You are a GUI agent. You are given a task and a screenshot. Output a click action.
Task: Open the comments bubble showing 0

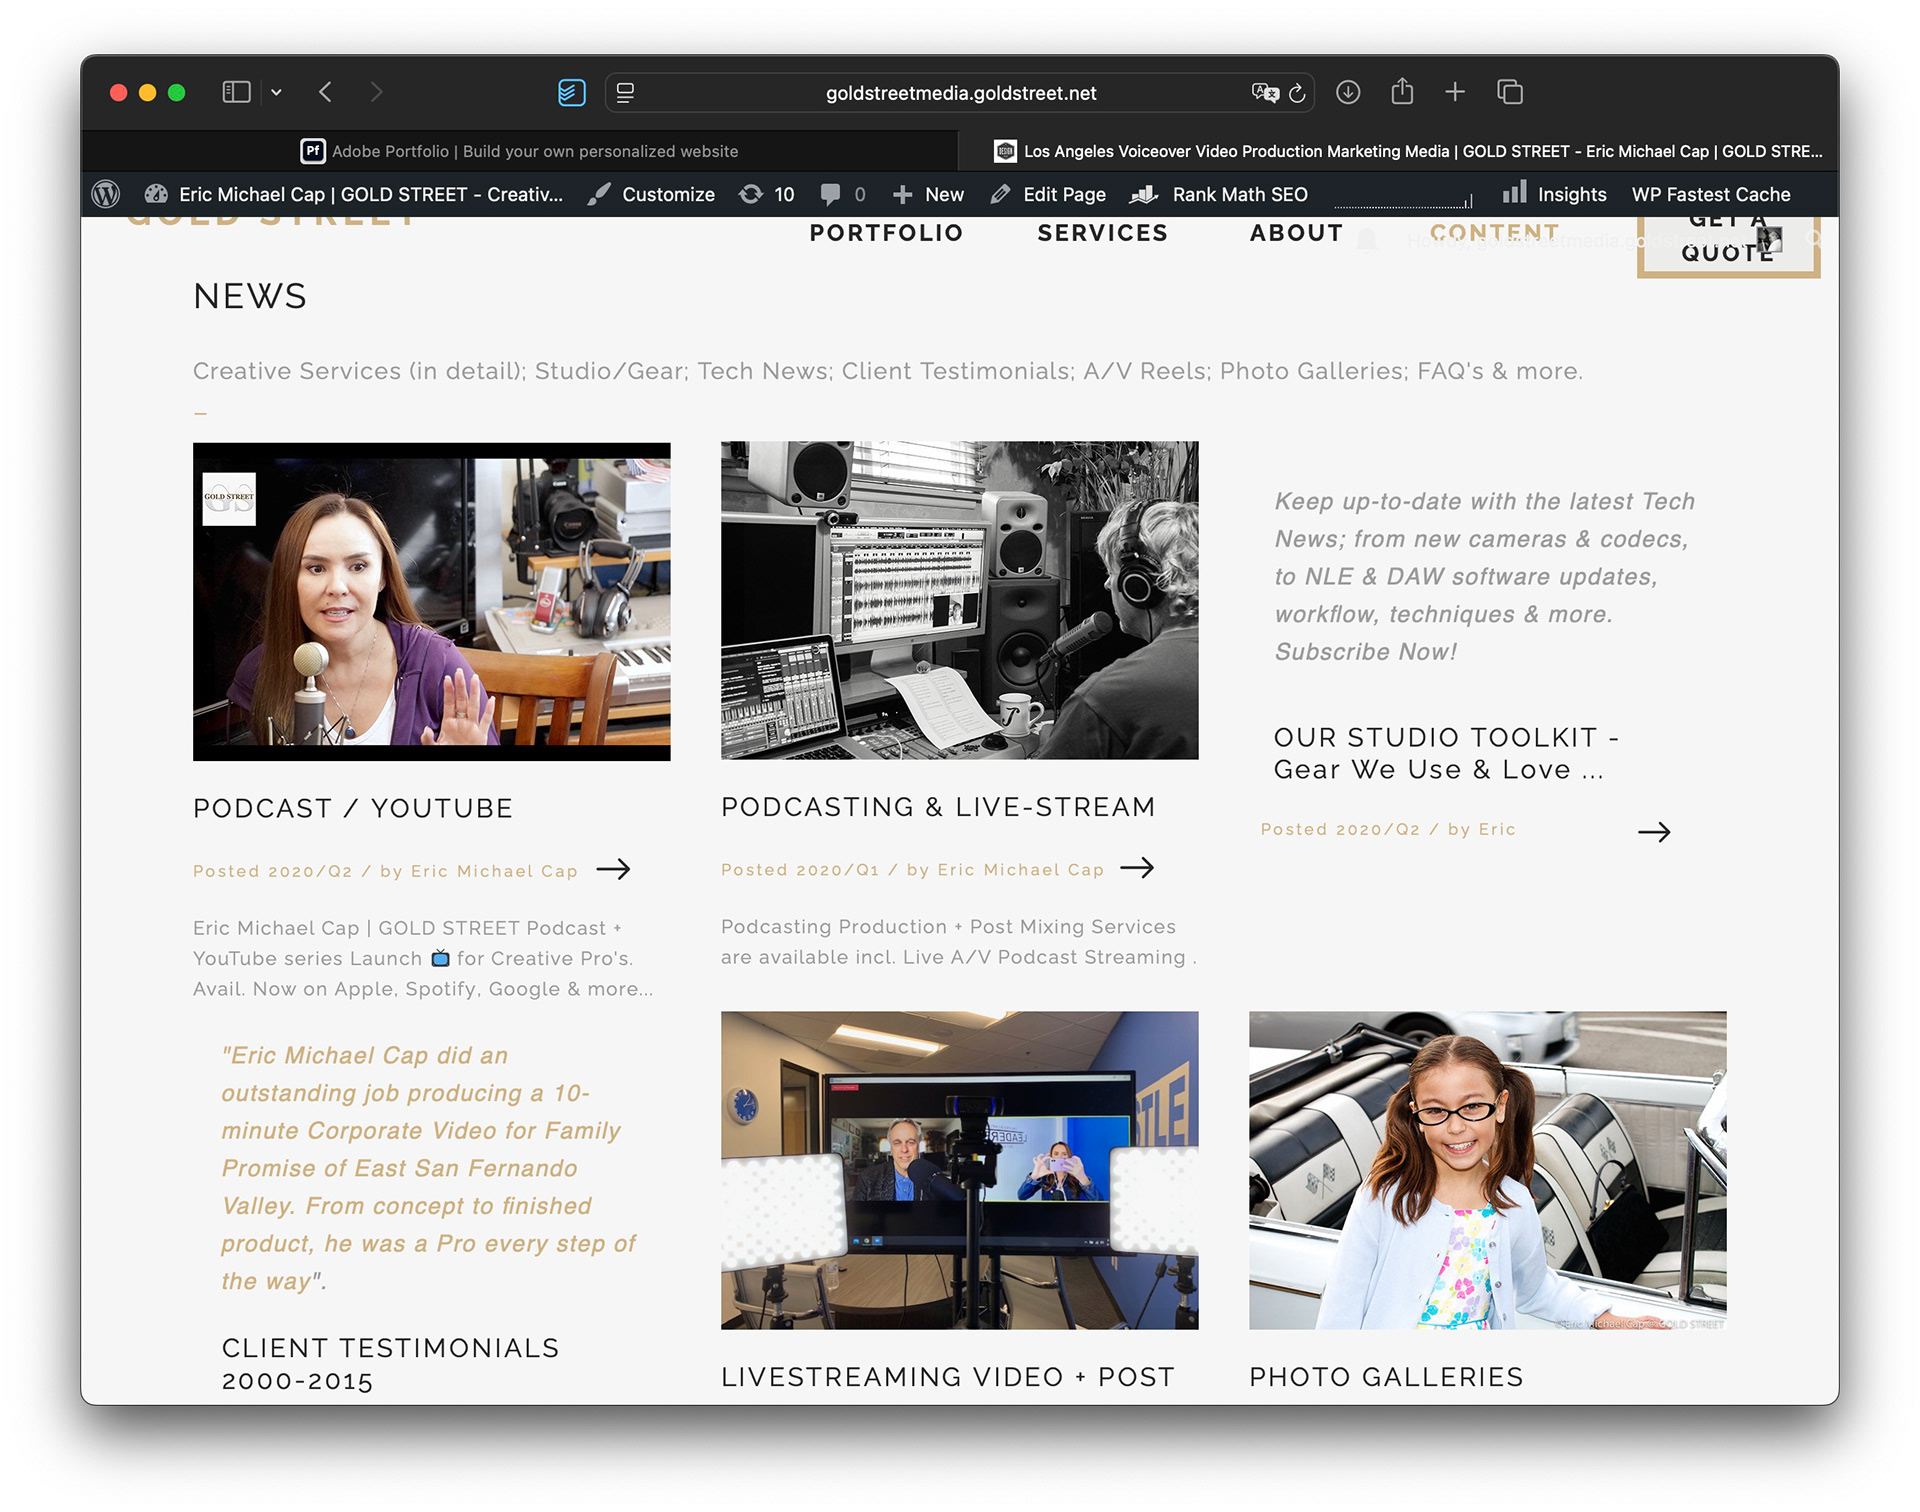click(842, 194)
